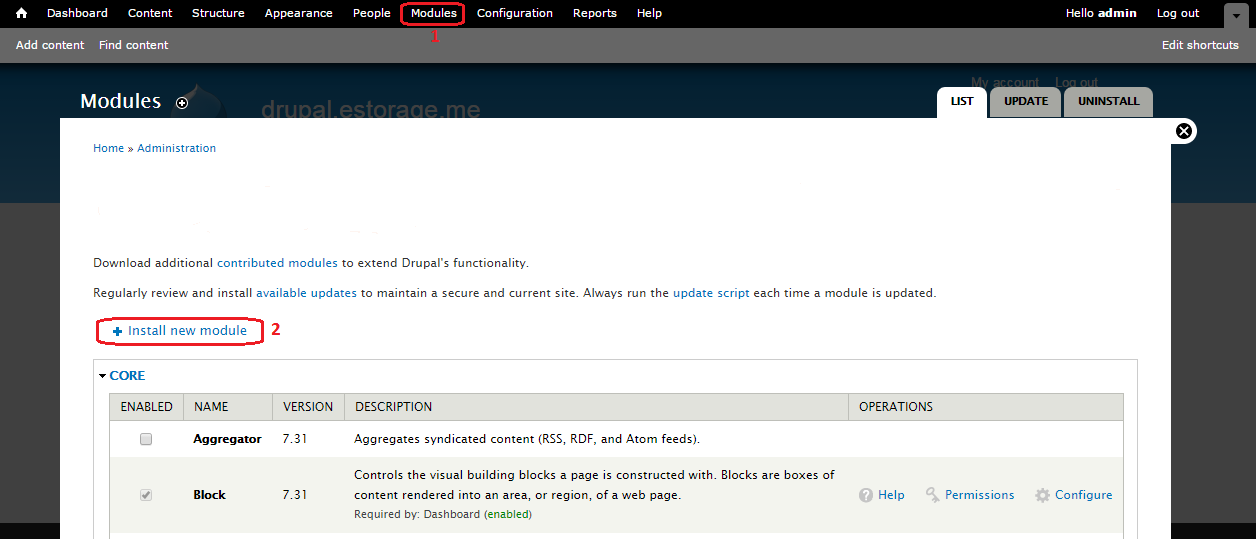
Task: Open the Dashboard menu
Action: point(77,13)
